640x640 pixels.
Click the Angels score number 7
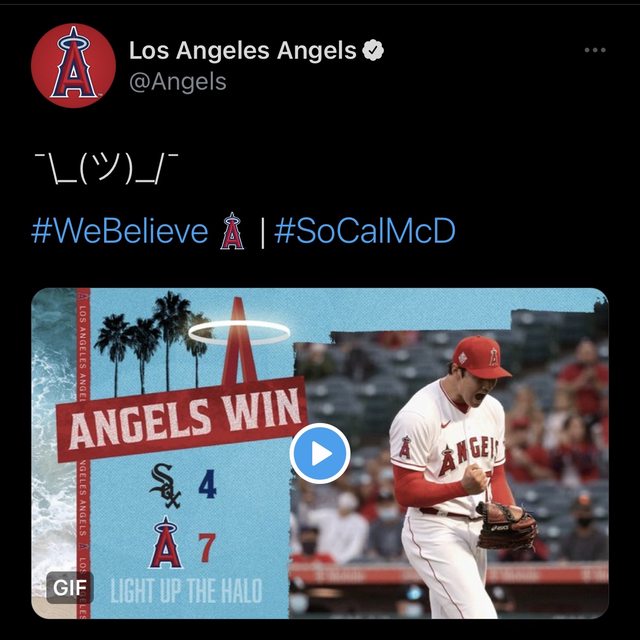tap(207, 547)
